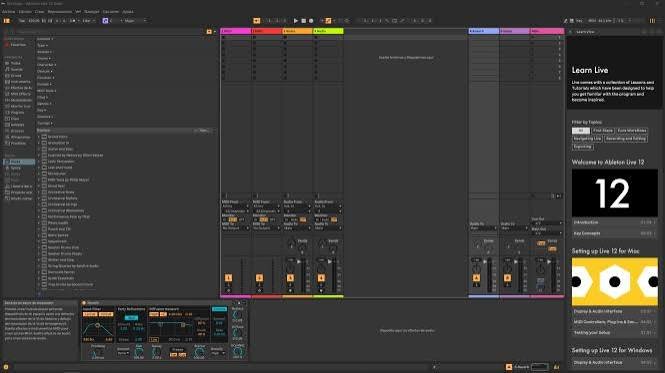Screen dimensions: 665x373
Task: Toggle the Info View icon at bottom left
Action: click(x=6, y=367)
